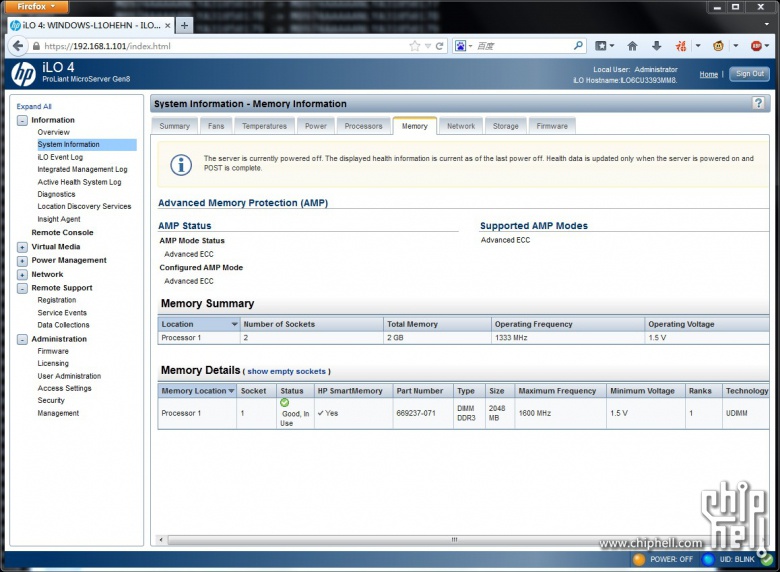Click the browser back arrow button

tap(18, 46)
